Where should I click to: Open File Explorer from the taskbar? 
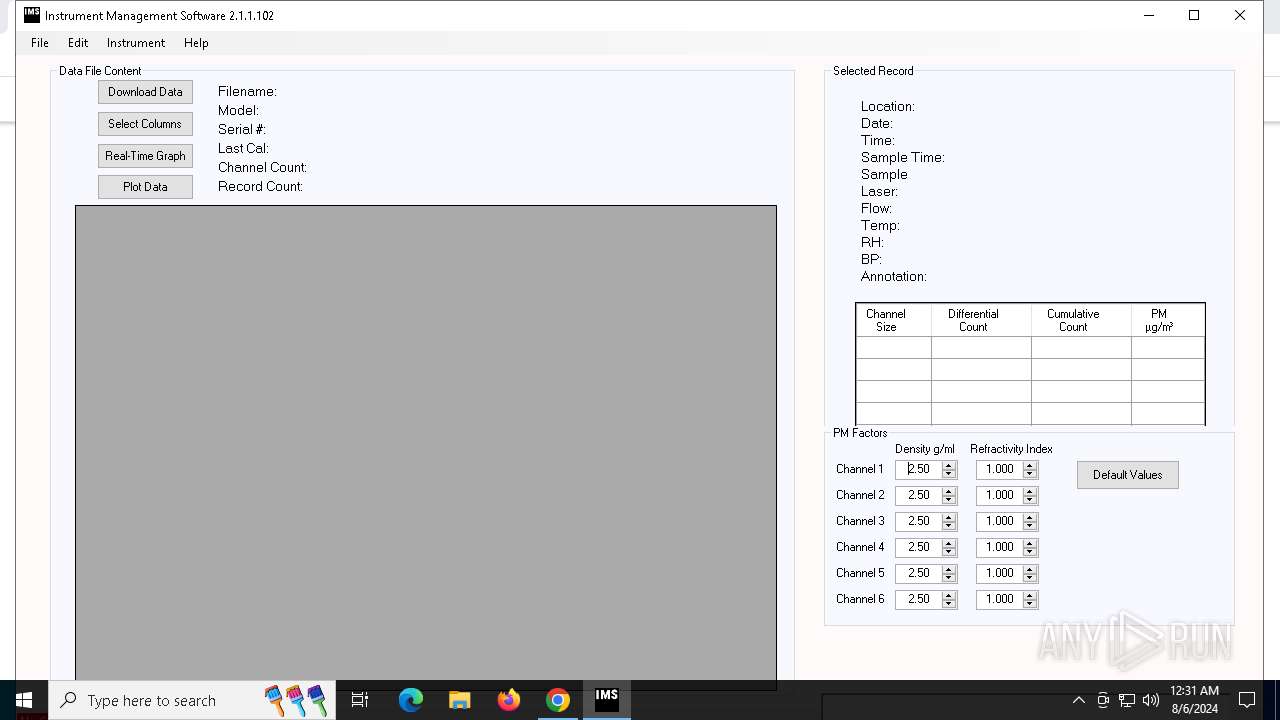(459, 700)
